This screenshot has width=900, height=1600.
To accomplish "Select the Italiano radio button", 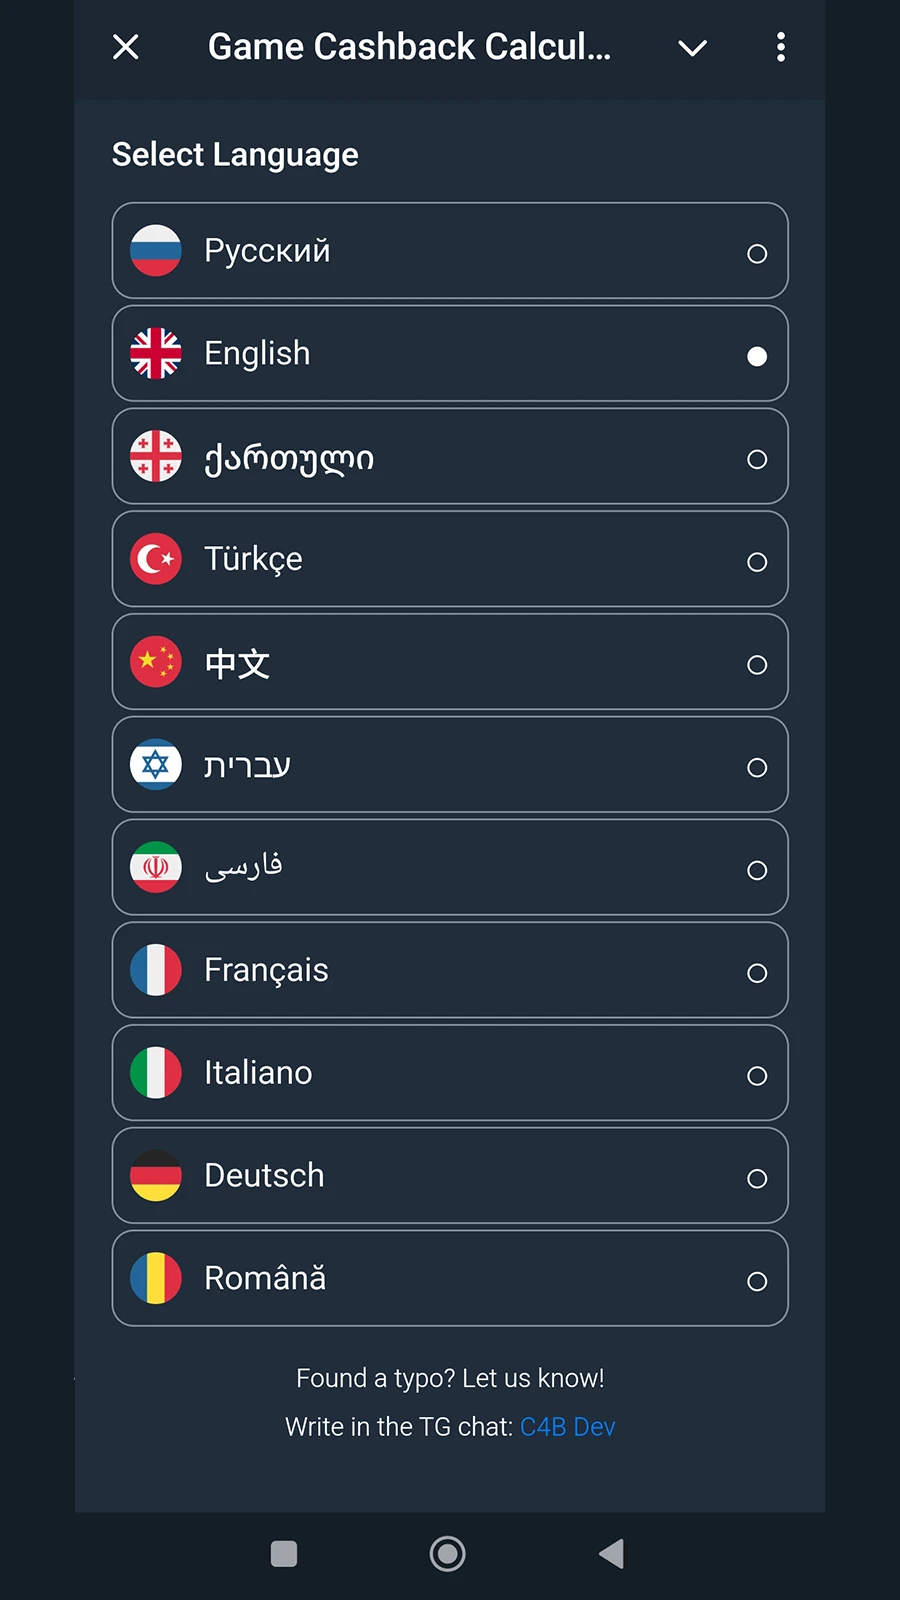I will point(757,1076).
